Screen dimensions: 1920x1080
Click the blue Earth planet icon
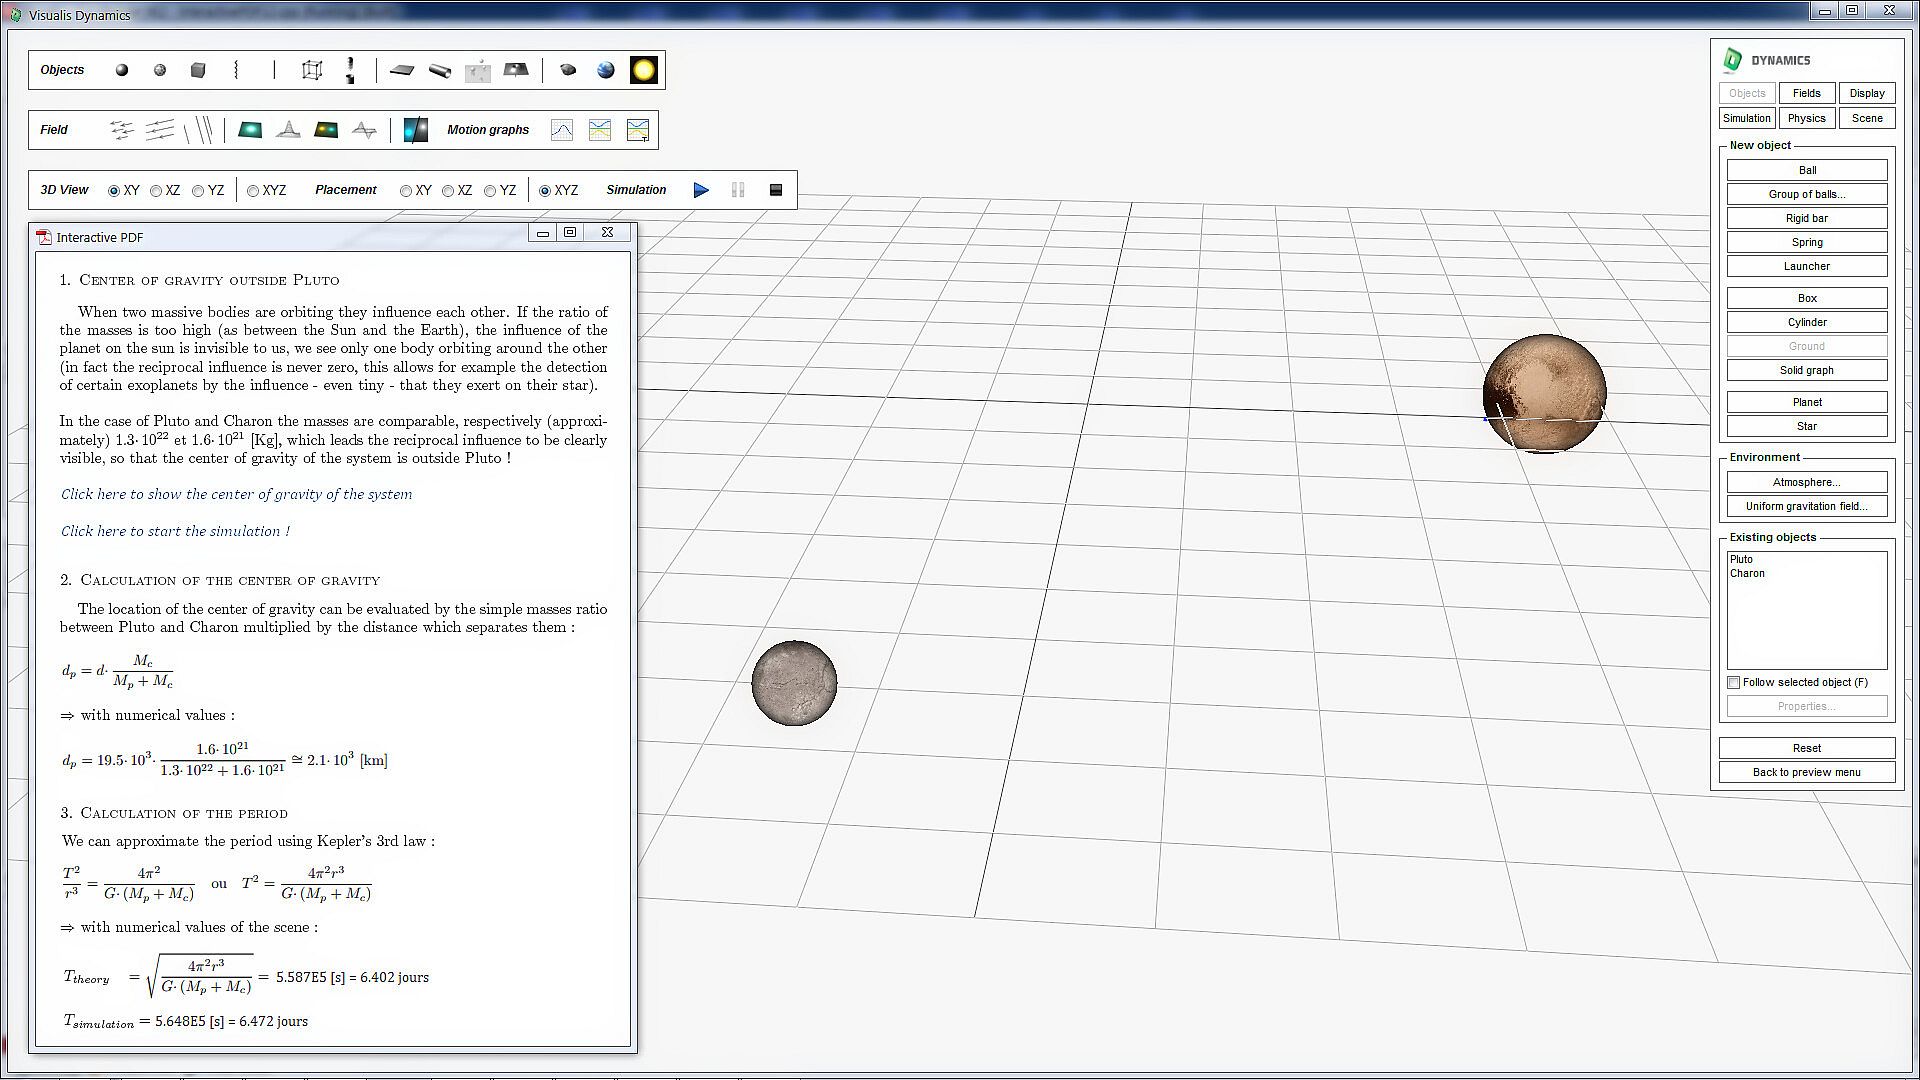606,70
